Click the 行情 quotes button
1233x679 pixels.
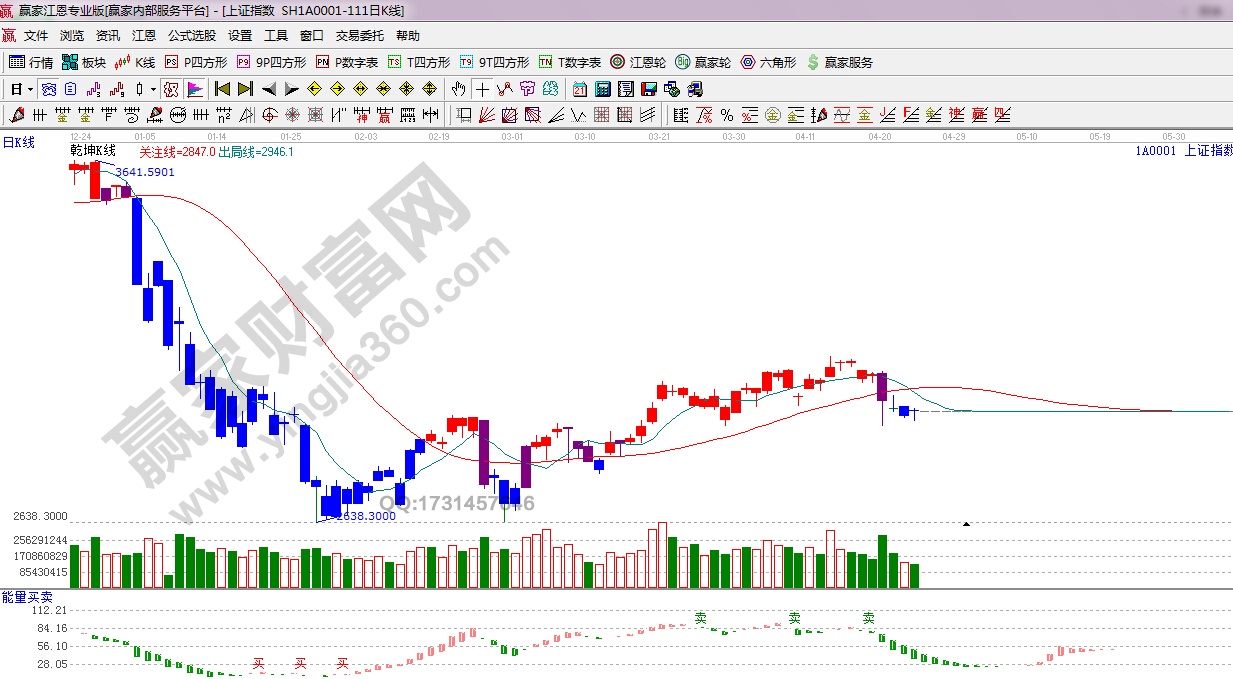pos(31,62)
